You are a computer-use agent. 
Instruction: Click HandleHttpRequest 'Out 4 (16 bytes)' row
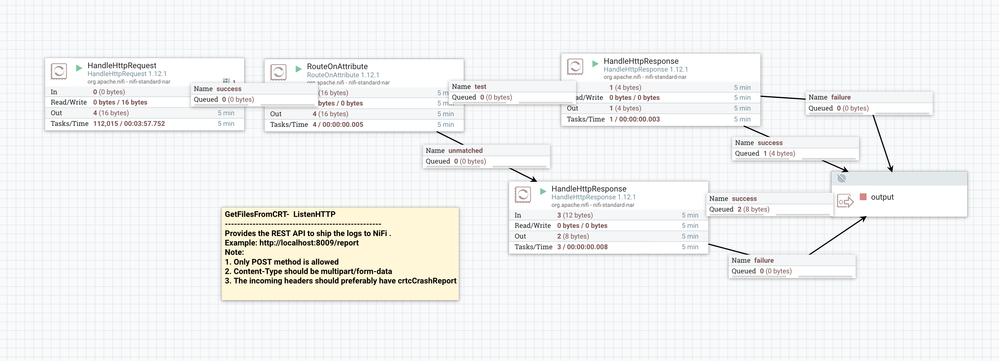pos(144,113)
